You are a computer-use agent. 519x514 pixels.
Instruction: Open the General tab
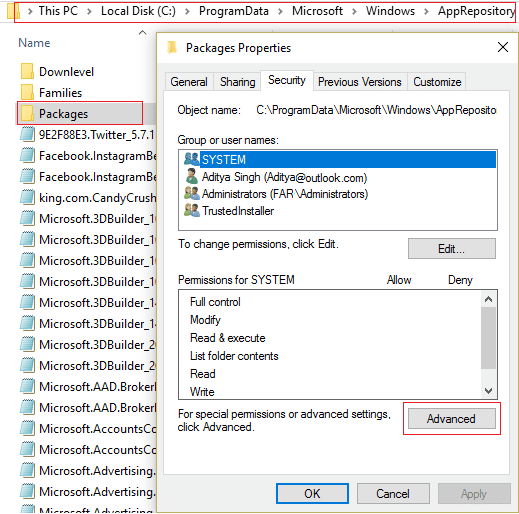click(x=189, y=82)
